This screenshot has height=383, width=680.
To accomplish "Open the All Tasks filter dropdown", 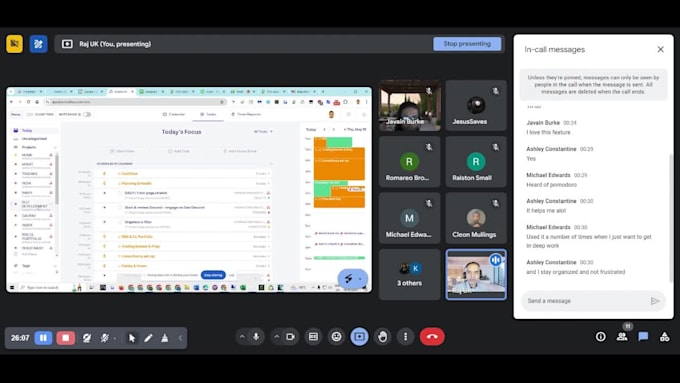I will (x=263, y=131).
